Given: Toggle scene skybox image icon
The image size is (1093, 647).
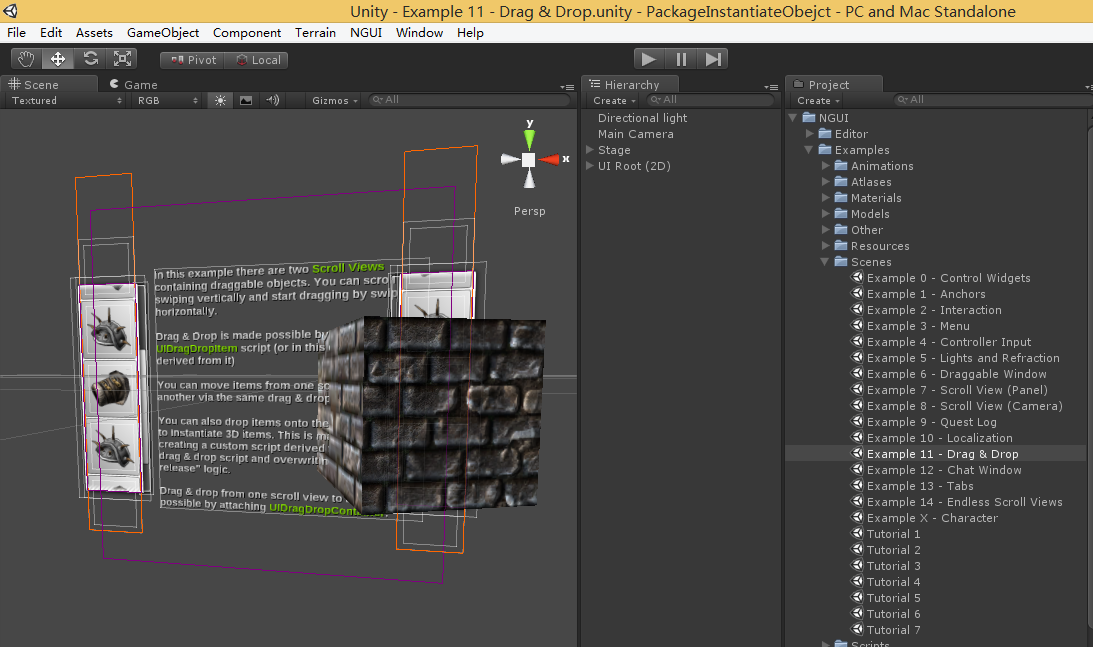Looking at the screenshot, I should click(x=246, y=100).
